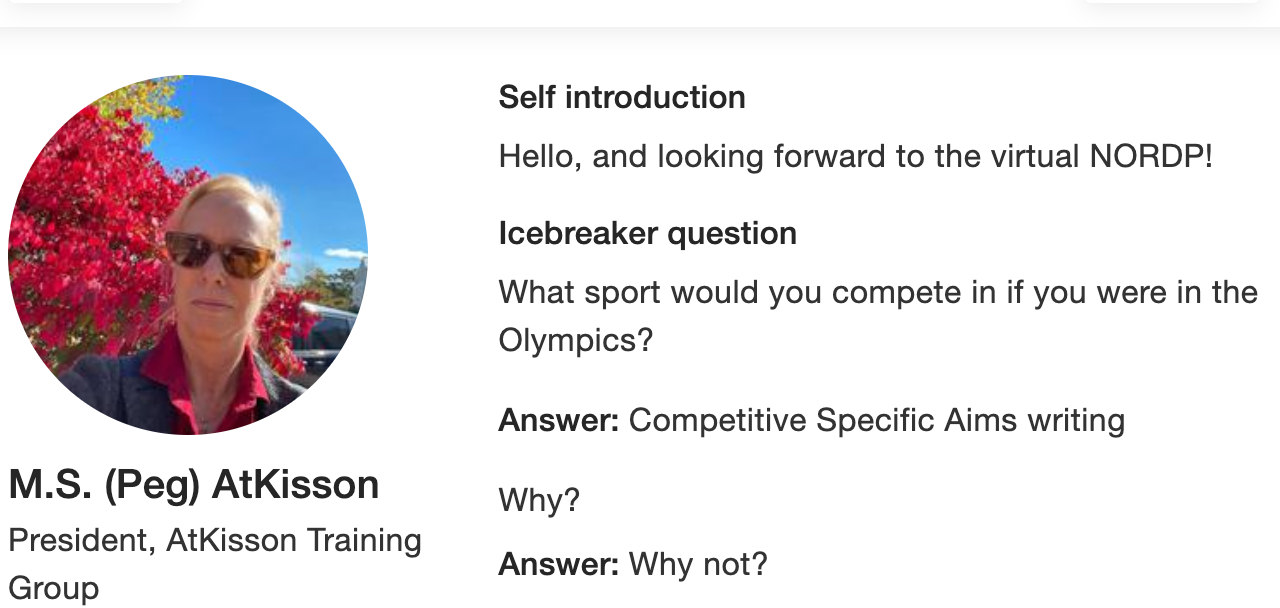Screen dimensions: 1280x608
Task: Click the word Olympics? in the question
Action: click(x=575, y=340)
